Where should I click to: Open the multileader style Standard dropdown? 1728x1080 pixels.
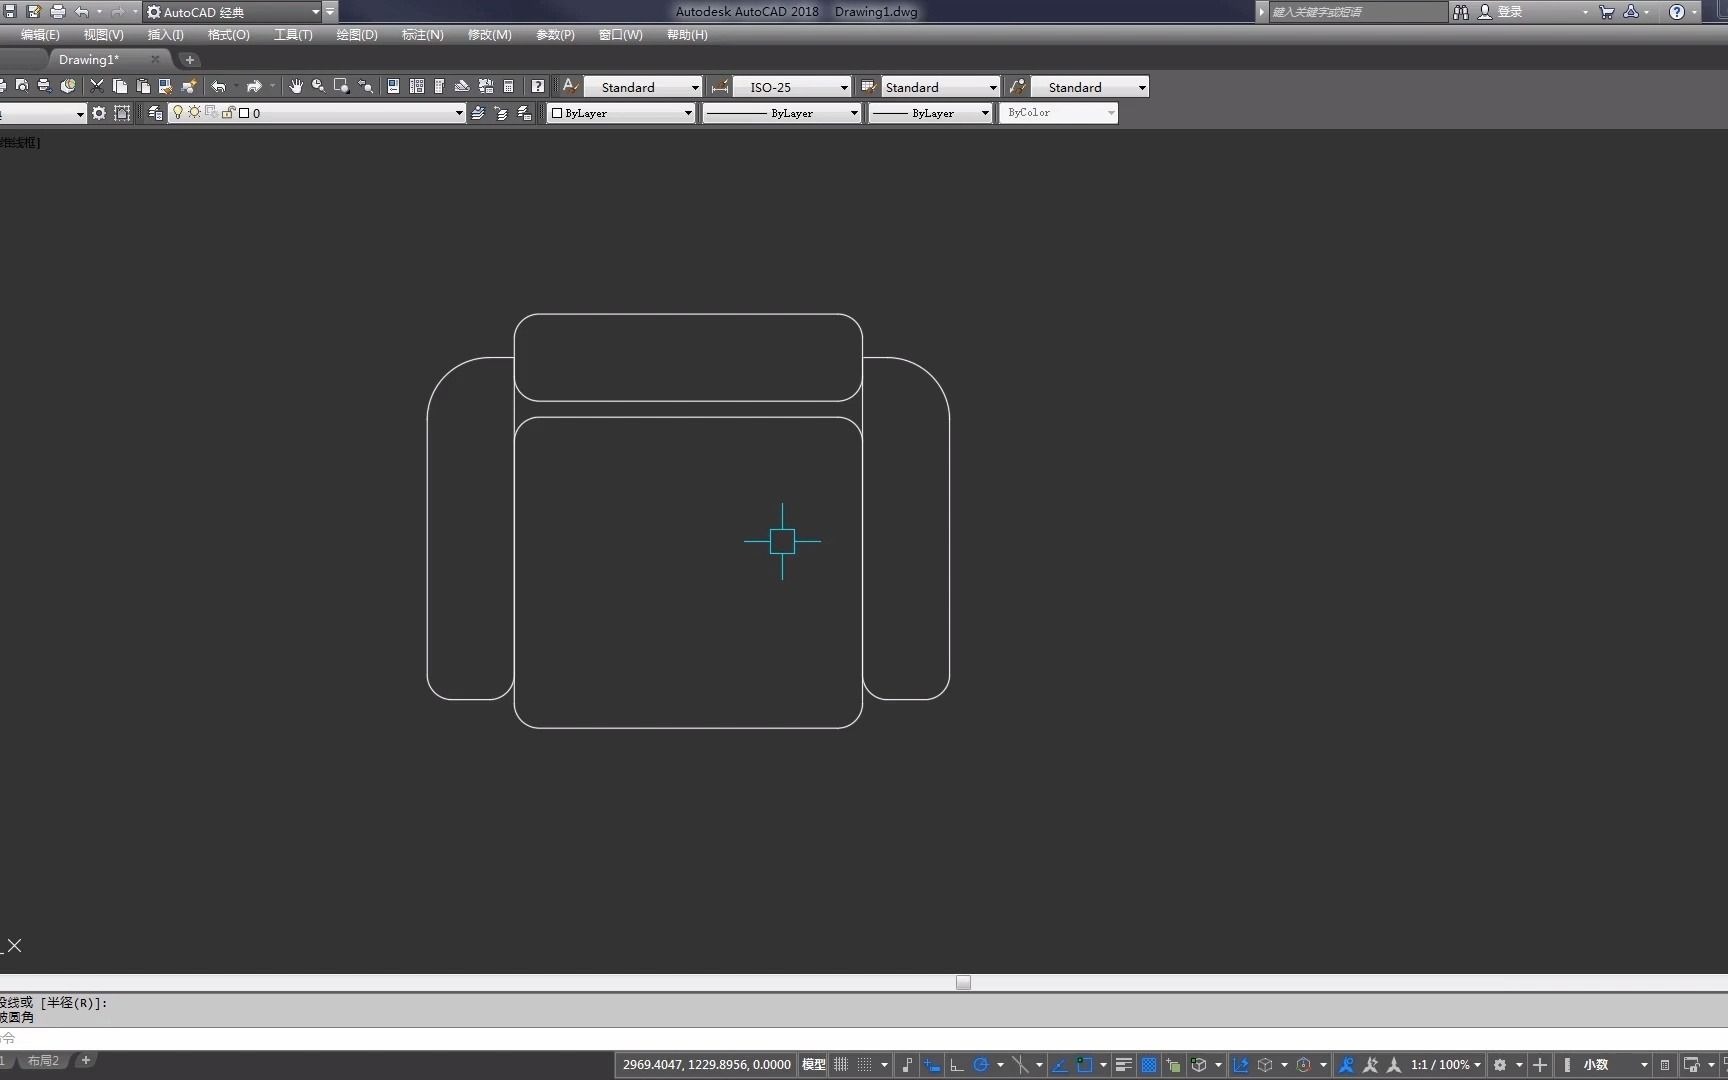click(1090, 87)
